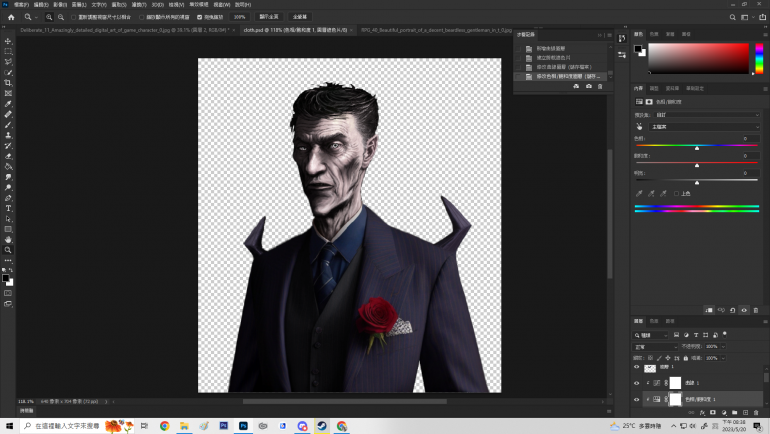Viewport: 770px width, 434px height.
Task: Open the Preset dropdown in Properties panel
Action: click(705, 115)
